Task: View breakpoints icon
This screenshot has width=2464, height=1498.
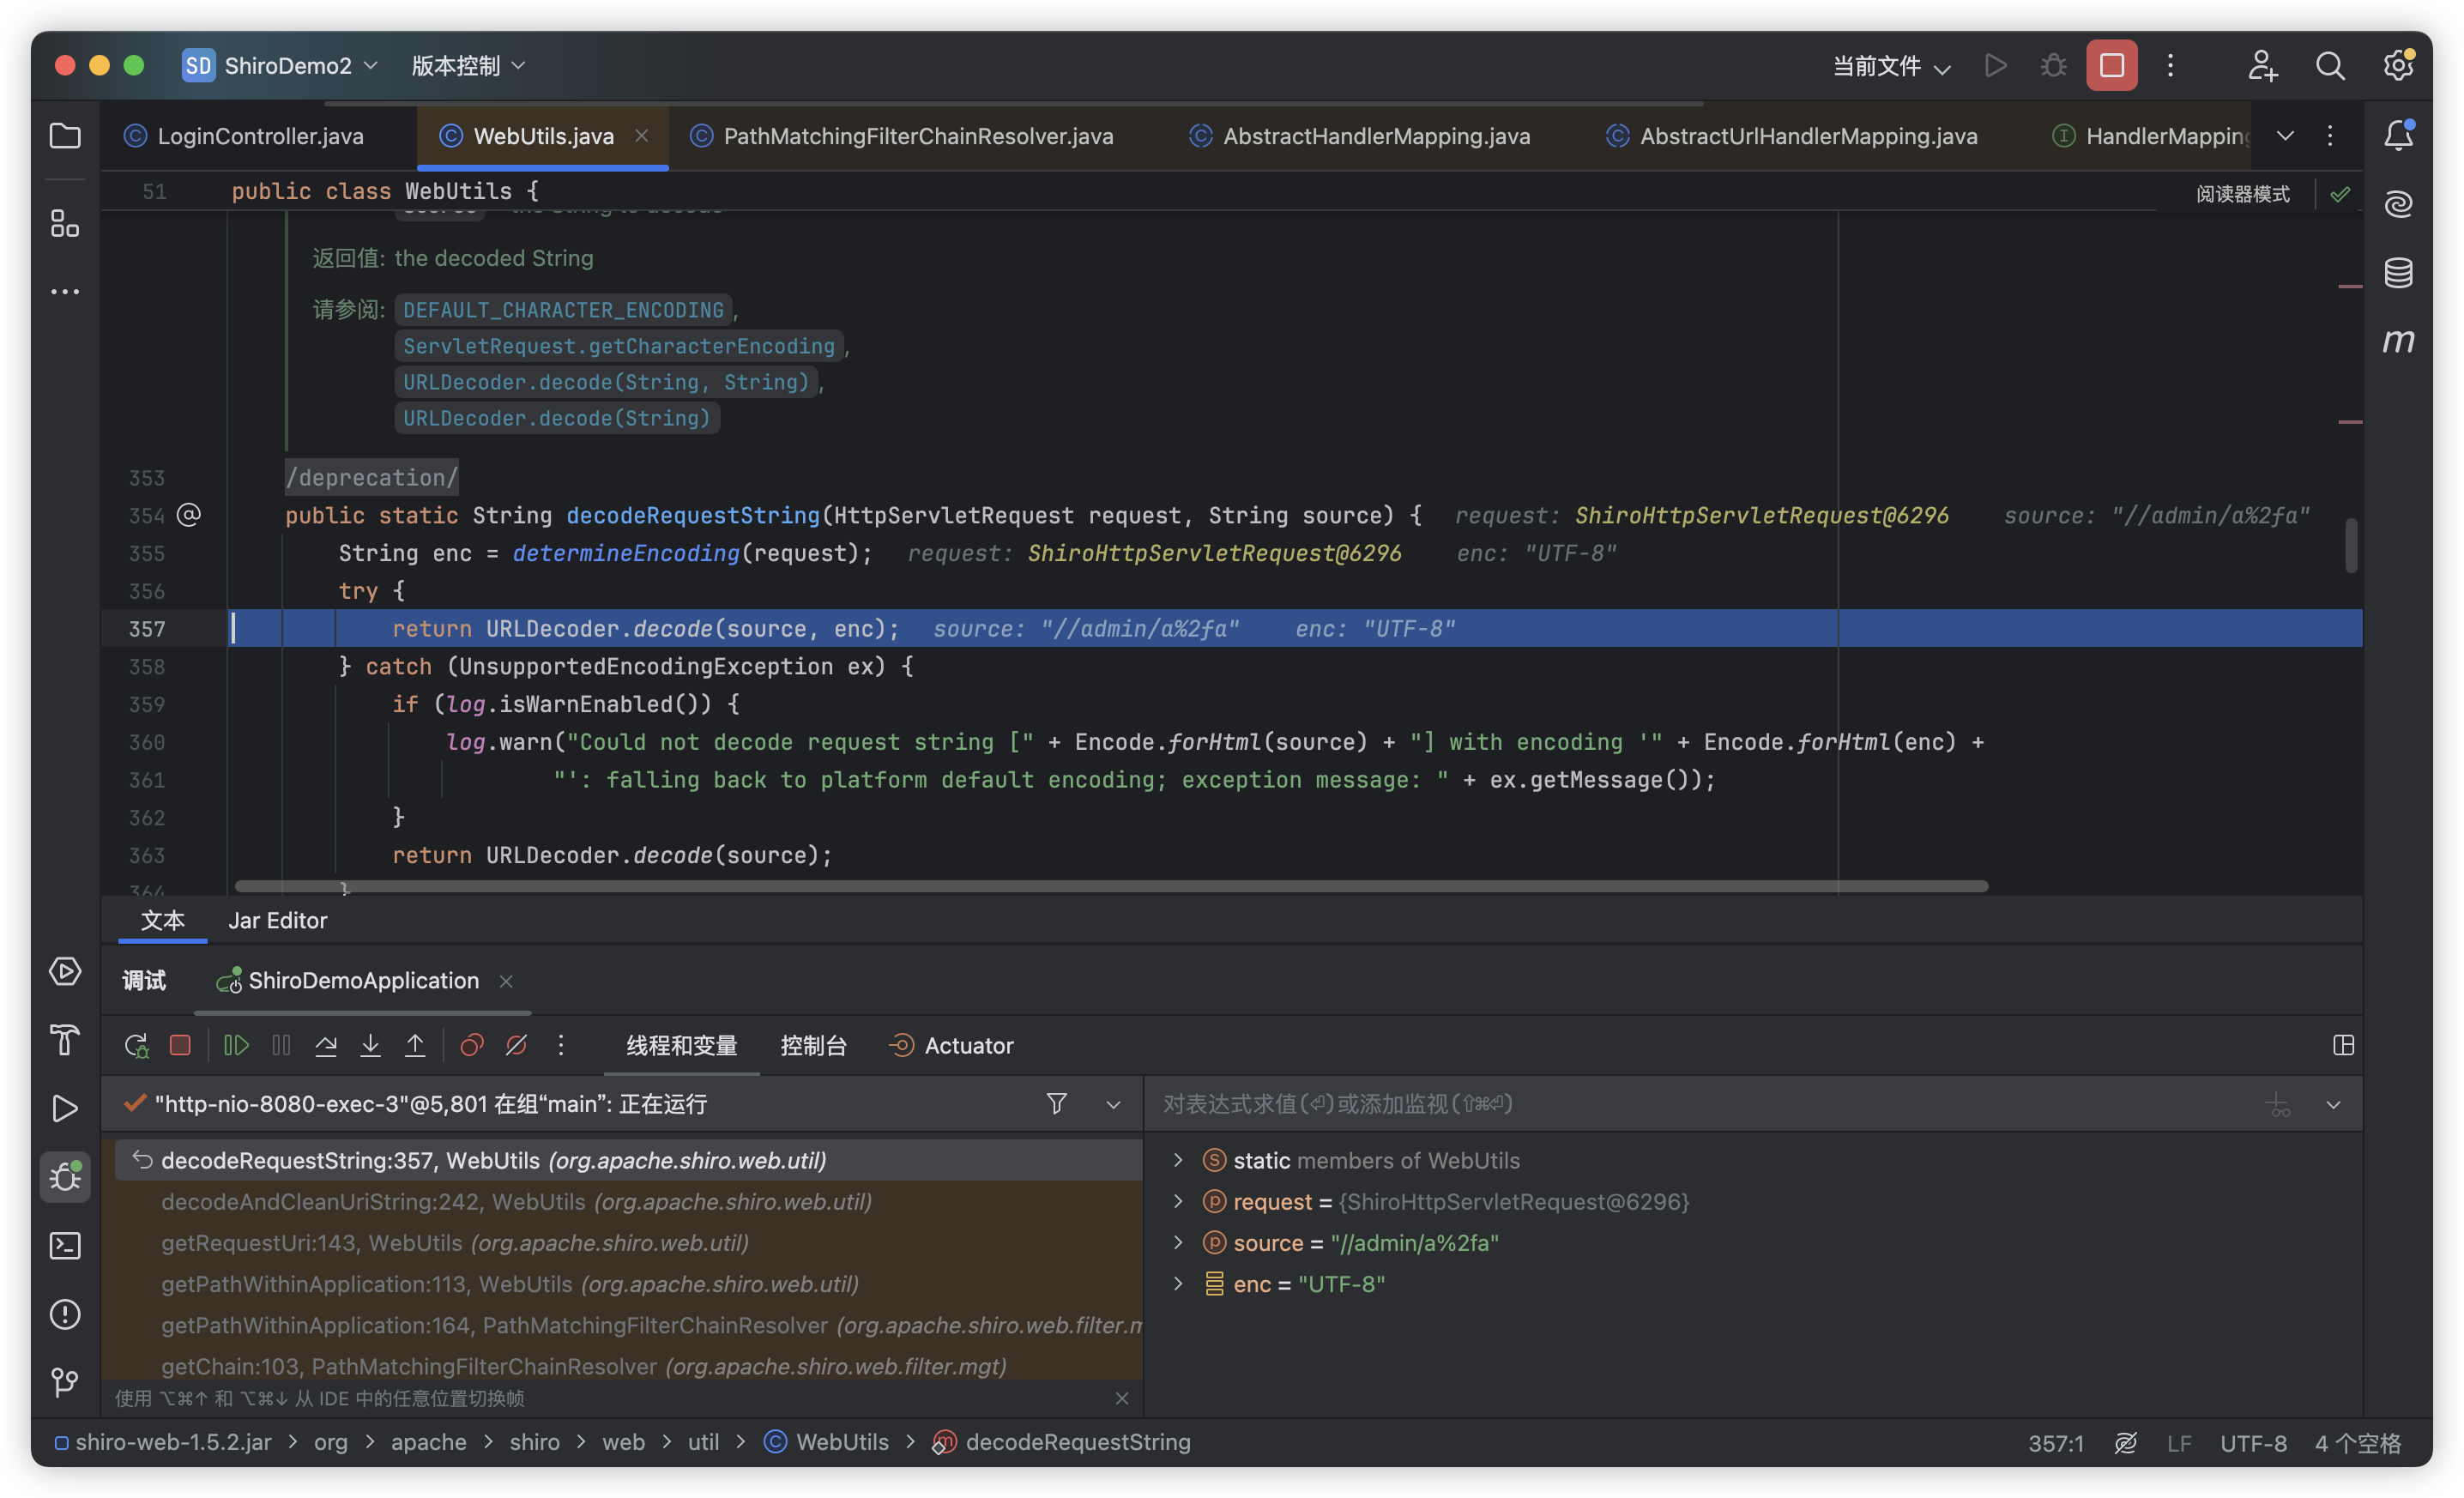Action: point(471,1045)
